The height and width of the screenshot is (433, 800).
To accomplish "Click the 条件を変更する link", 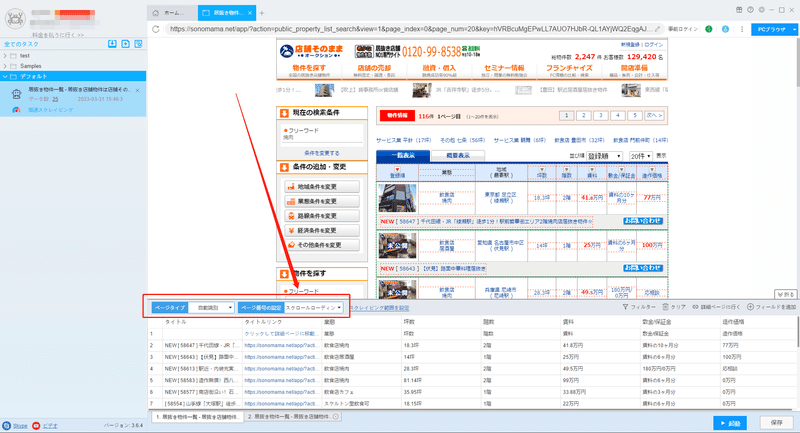I will point(321,153).
